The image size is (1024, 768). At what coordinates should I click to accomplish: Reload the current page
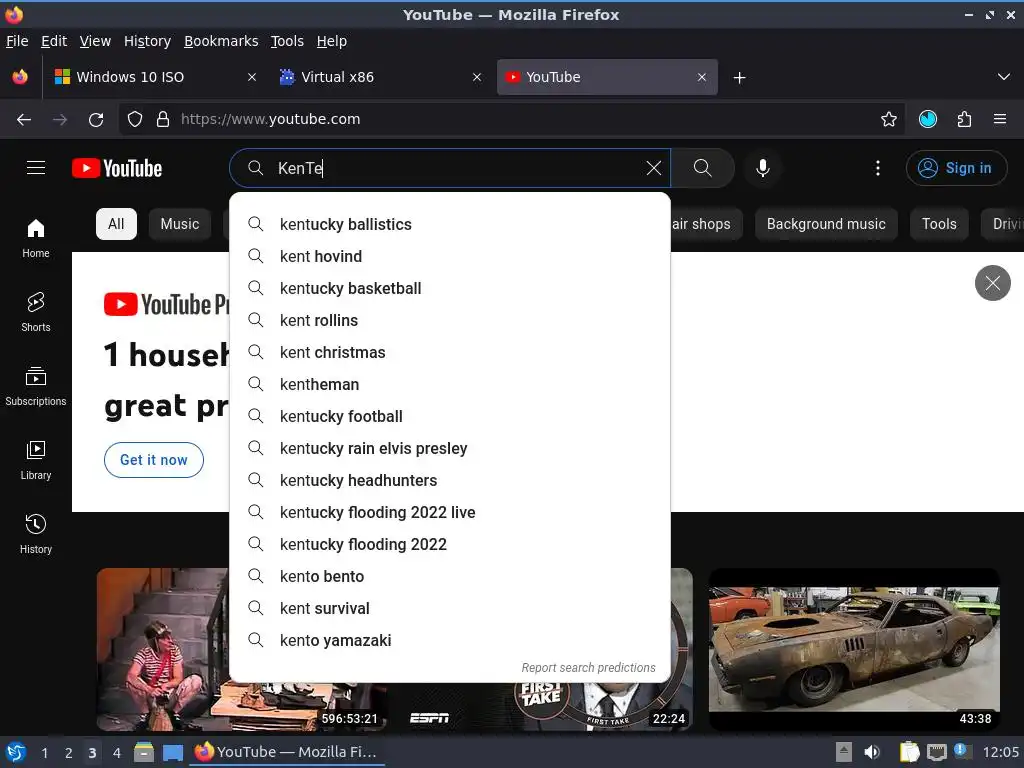(96, 120)
